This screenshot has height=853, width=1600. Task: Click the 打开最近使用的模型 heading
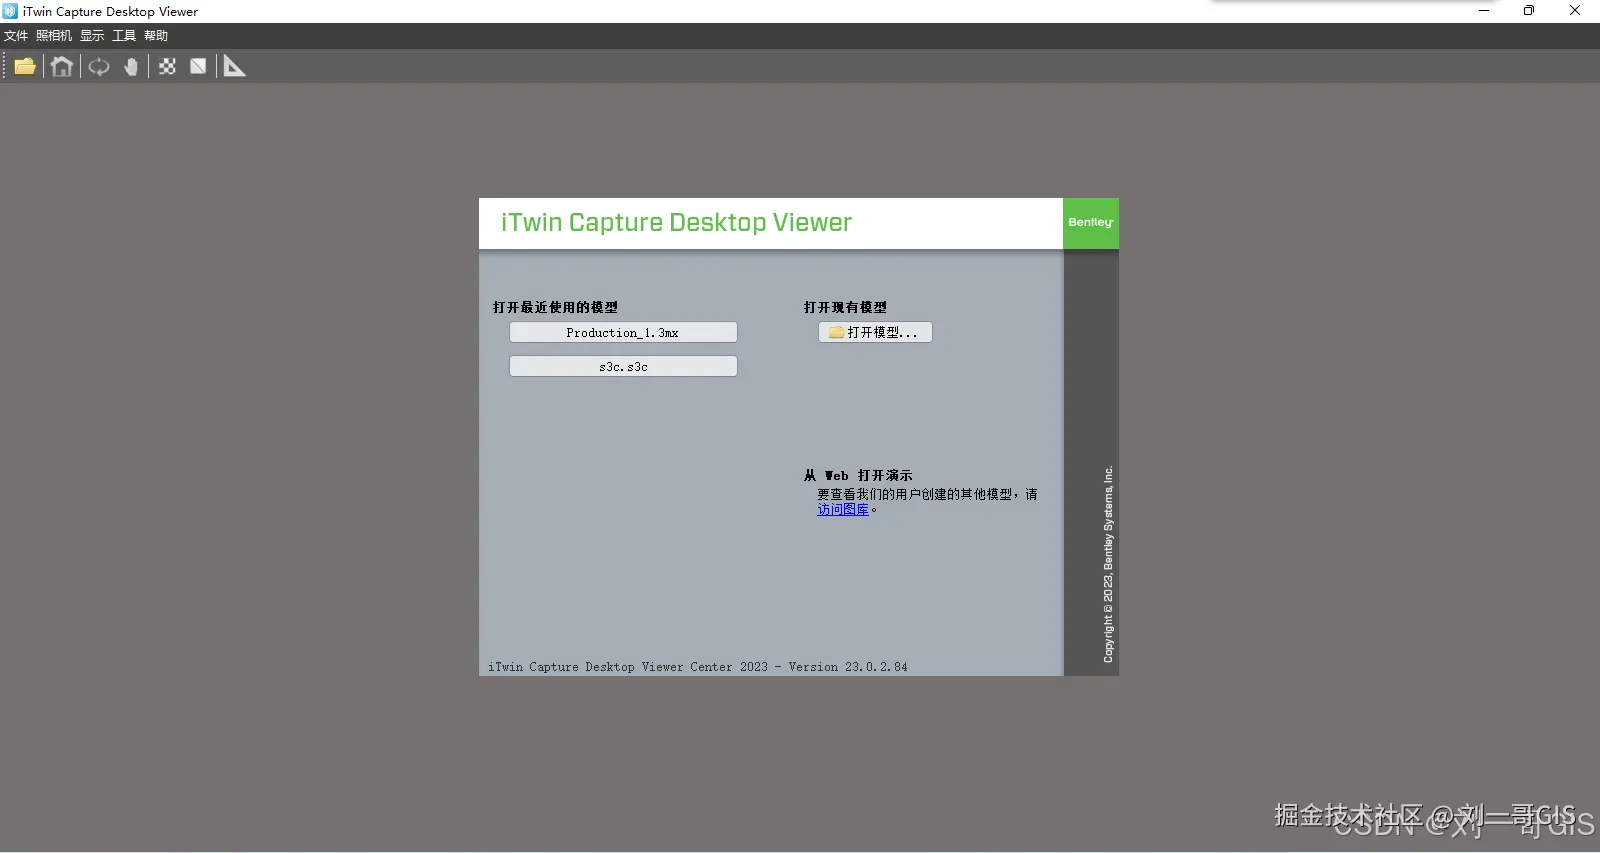pyautogui.click(x=556, y=308)
